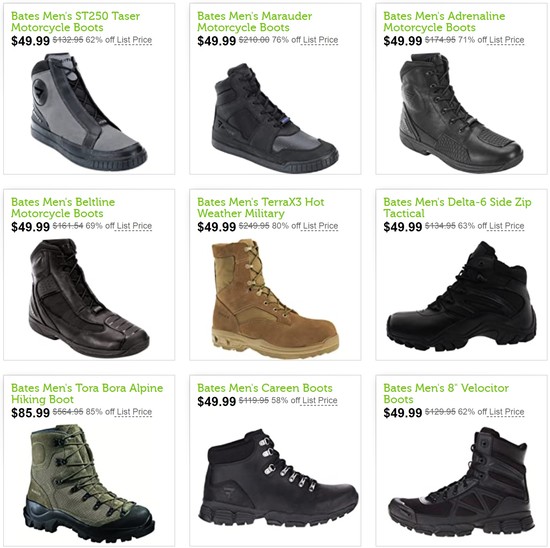
Task: View the black Delta-6 tactical boot photo
Action: 462,296
